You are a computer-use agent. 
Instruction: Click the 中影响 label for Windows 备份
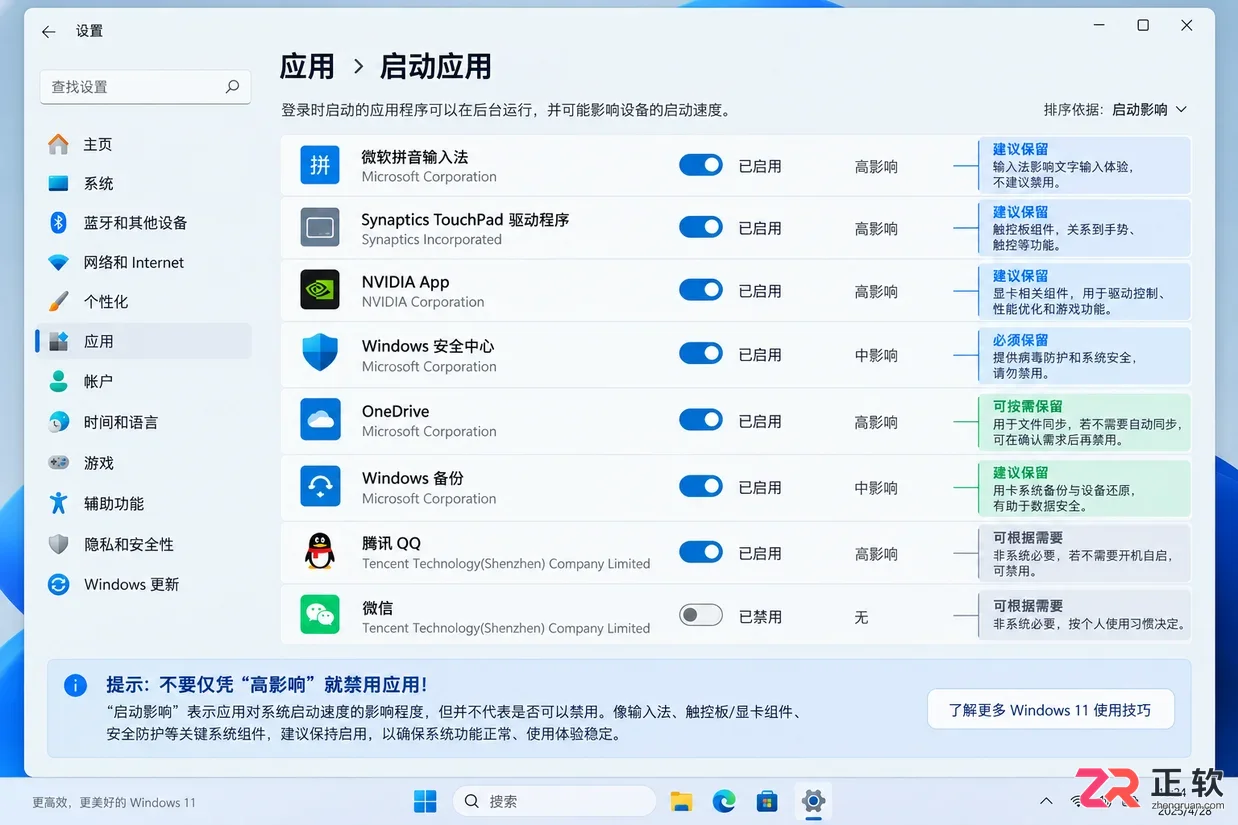876,488
